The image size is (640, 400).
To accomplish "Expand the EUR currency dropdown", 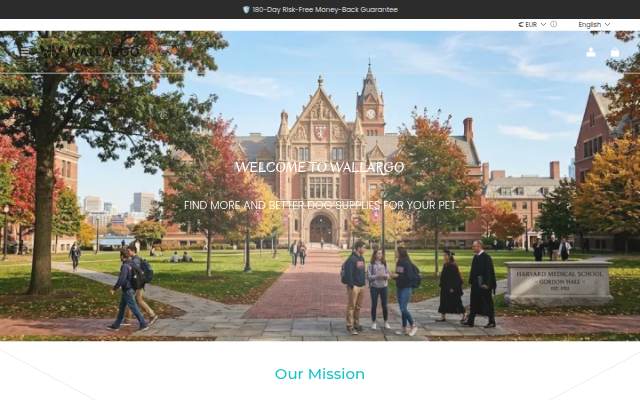I will (x=532, y=24).
